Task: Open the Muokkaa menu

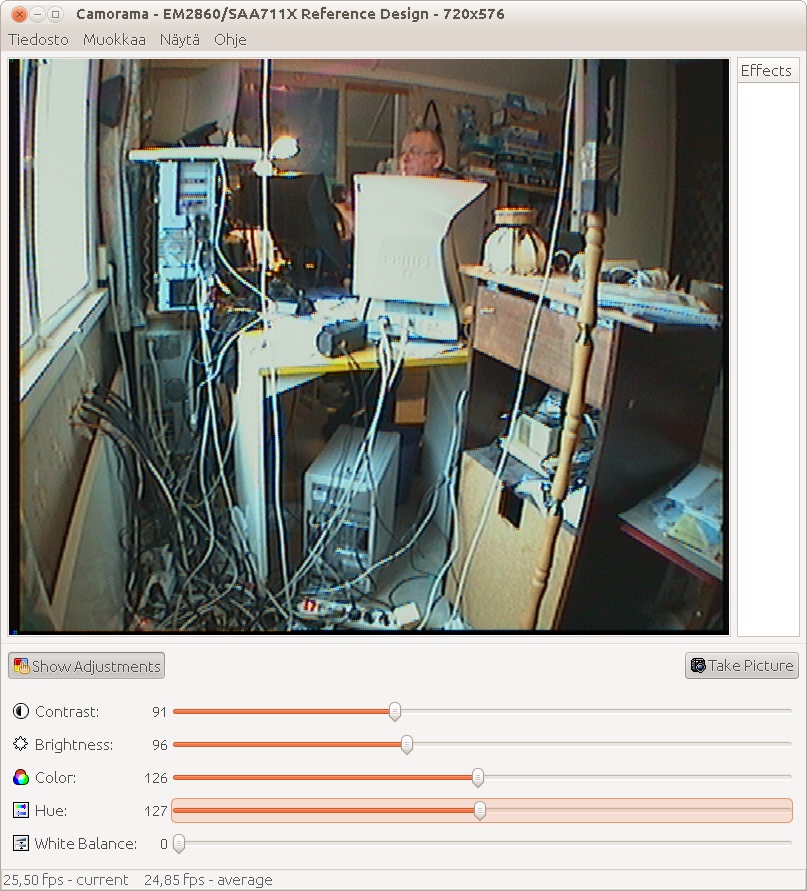Action: pyautogui.click(x=114, y=40)
